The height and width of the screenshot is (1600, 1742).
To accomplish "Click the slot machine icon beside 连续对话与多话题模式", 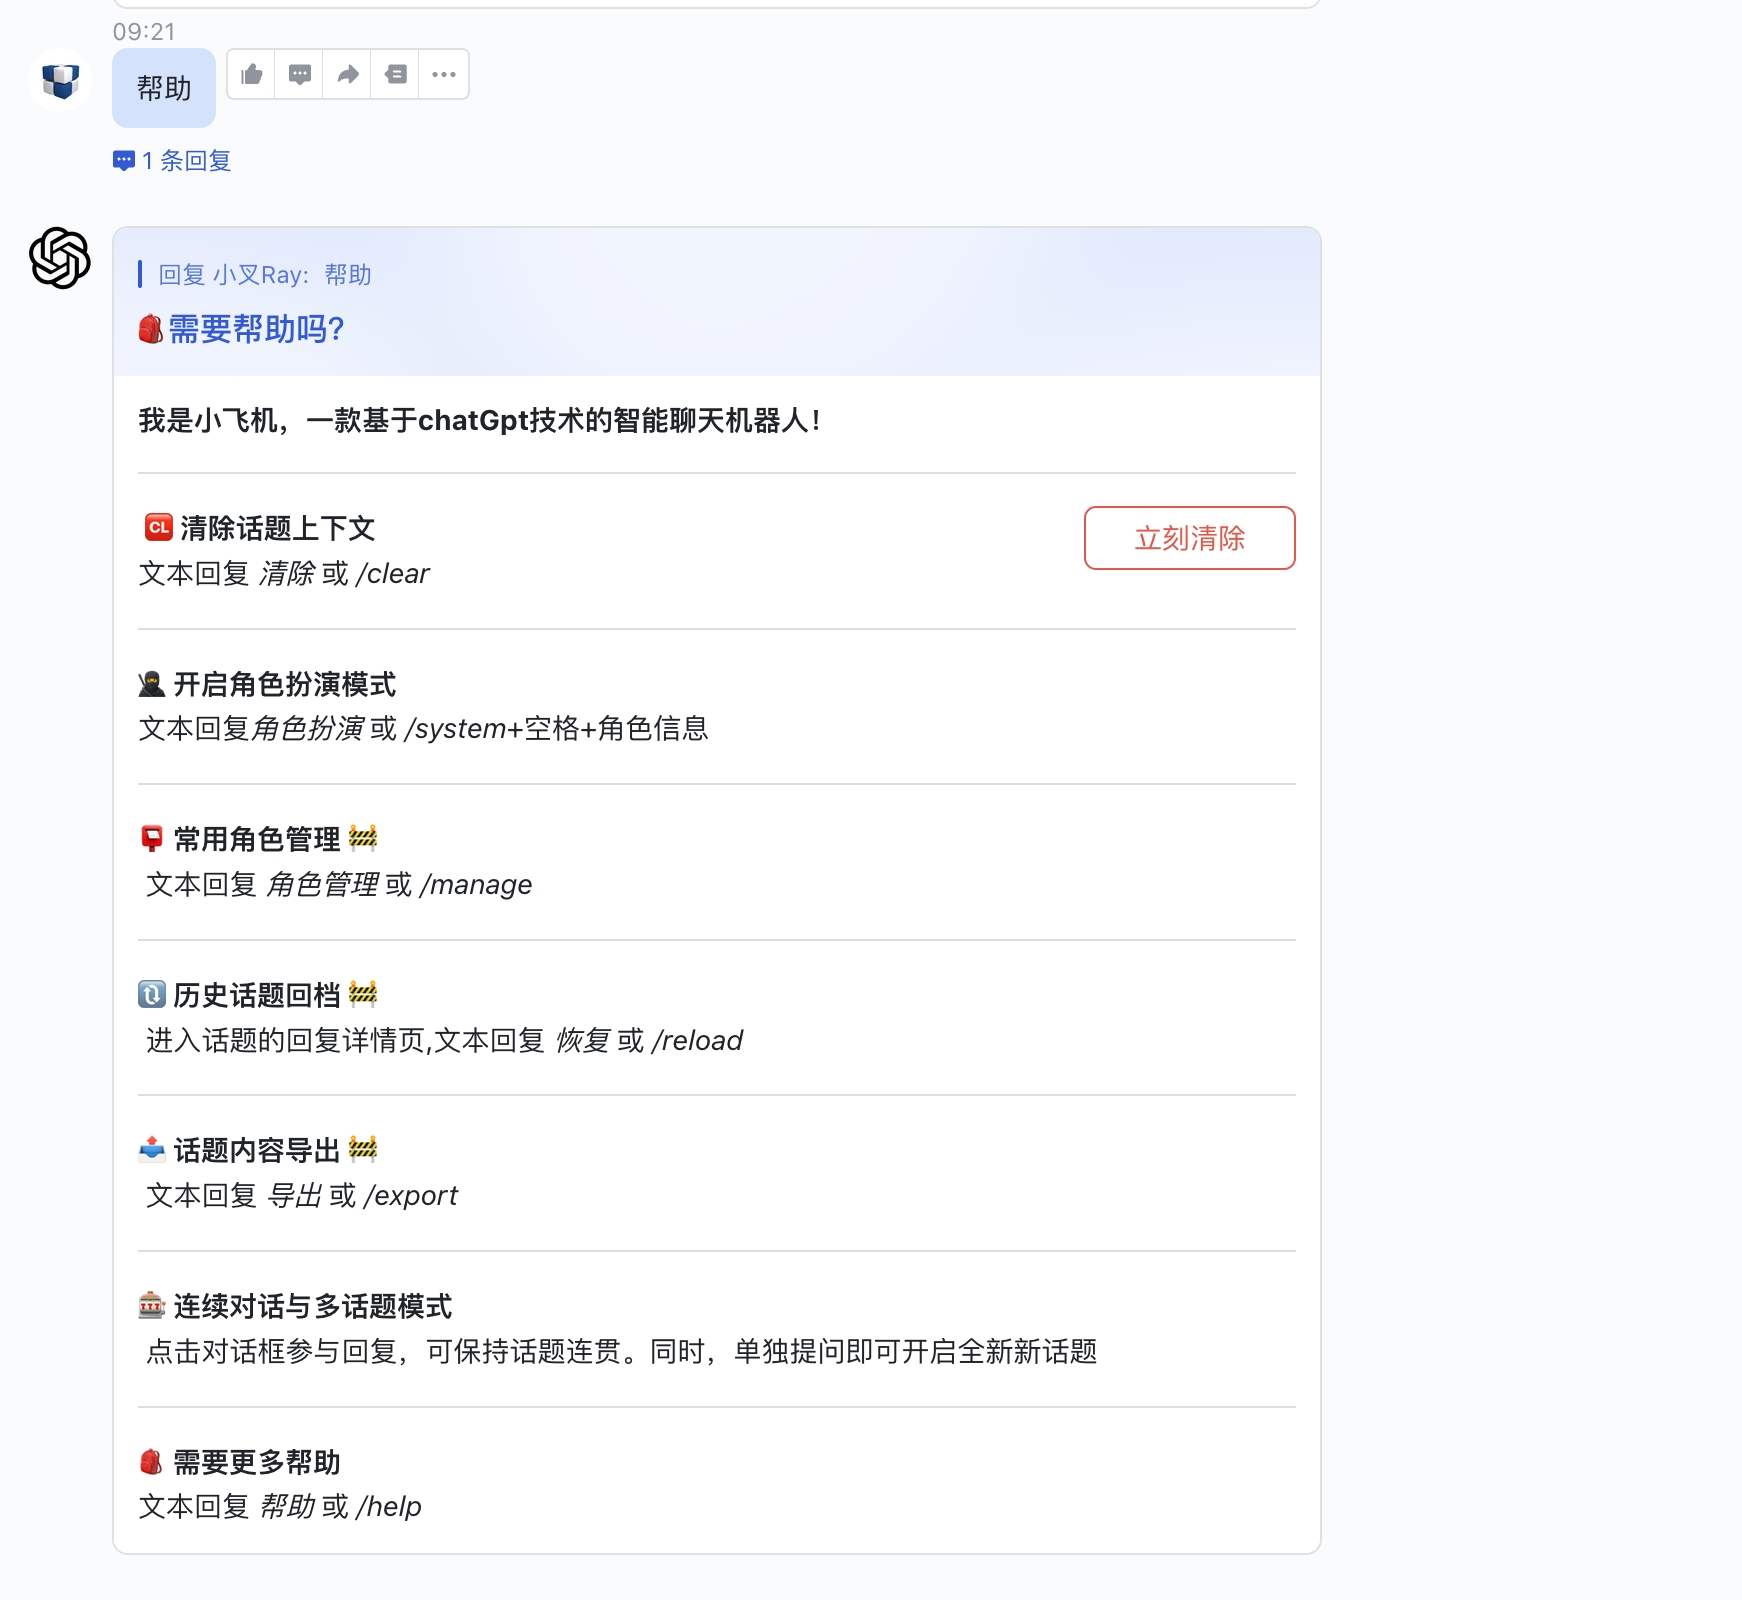I will point(152,1305).
